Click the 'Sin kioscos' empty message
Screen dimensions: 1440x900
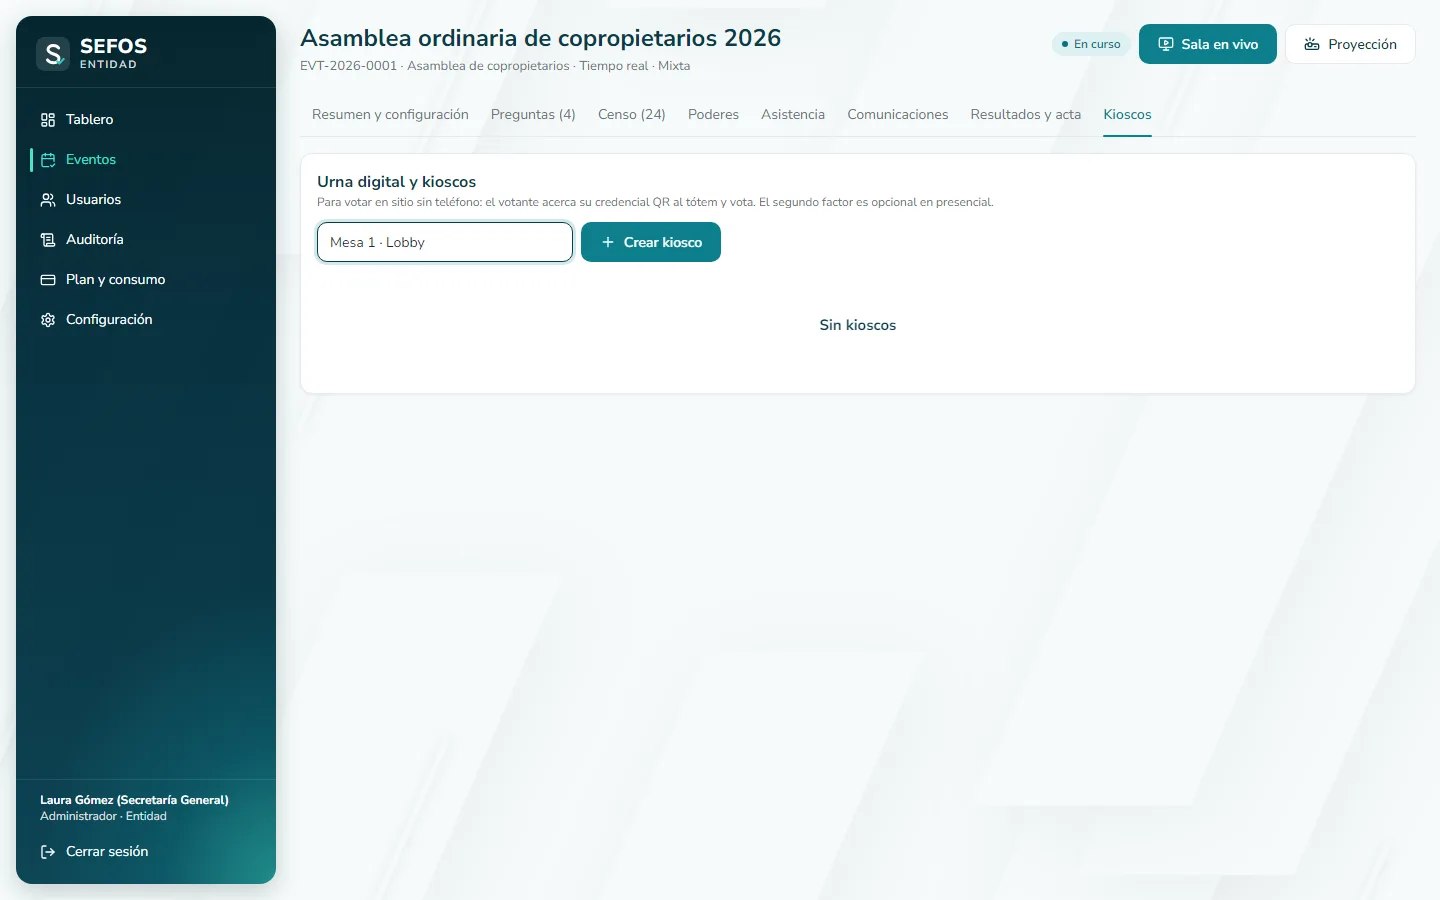858,325
